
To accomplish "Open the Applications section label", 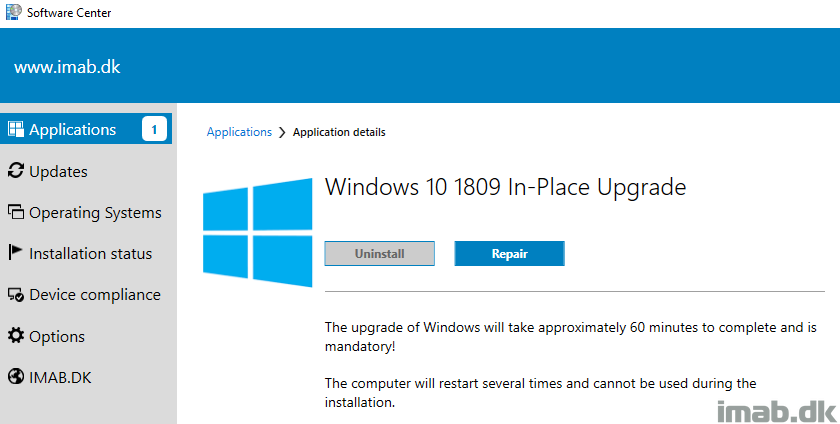I will (x=72, y=130).
